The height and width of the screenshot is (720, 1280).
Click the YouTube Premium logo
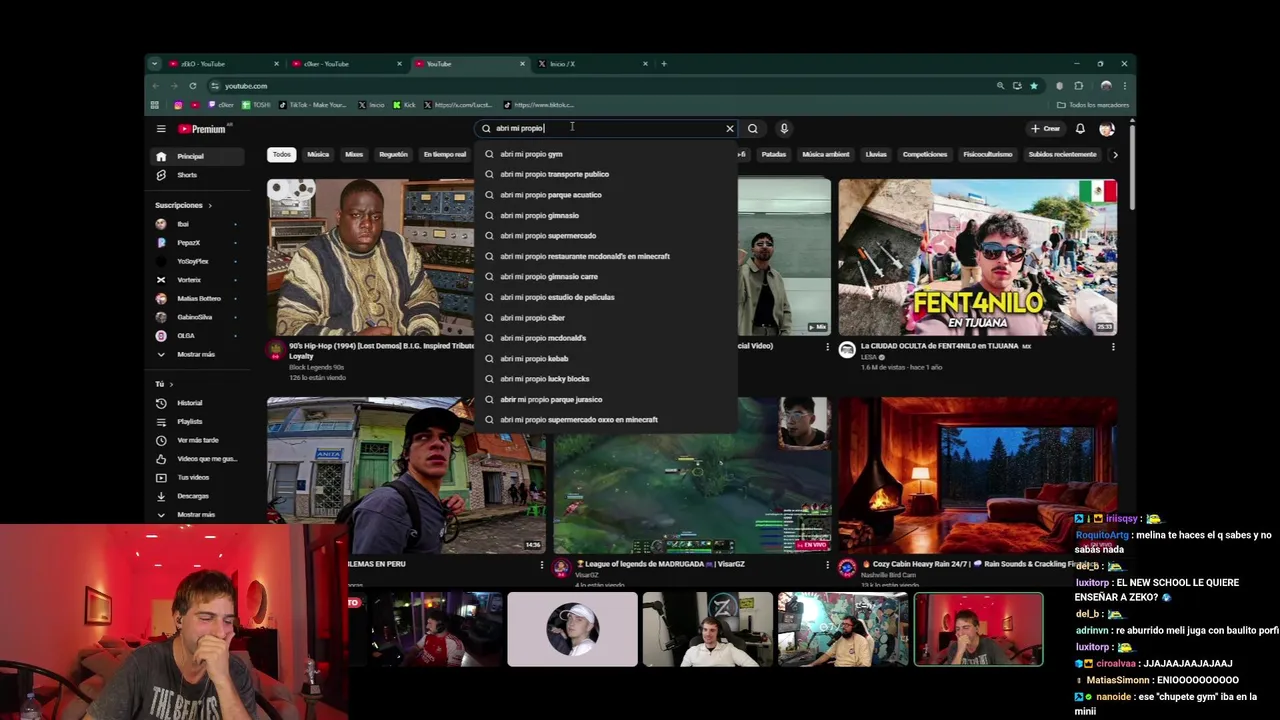[x=203, y=129]
